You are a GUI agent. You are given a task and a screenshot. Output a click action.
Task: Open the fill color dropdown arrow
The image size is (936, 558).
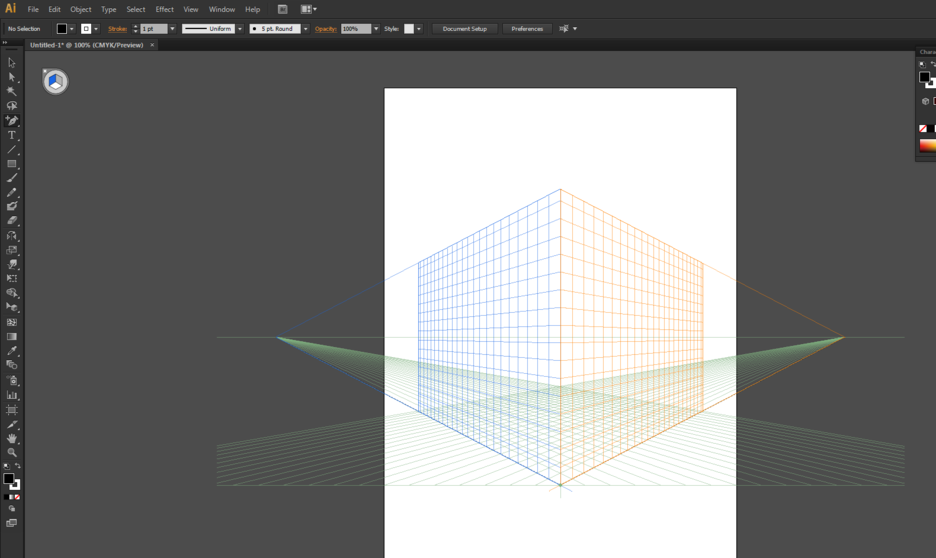coord(72,29)
